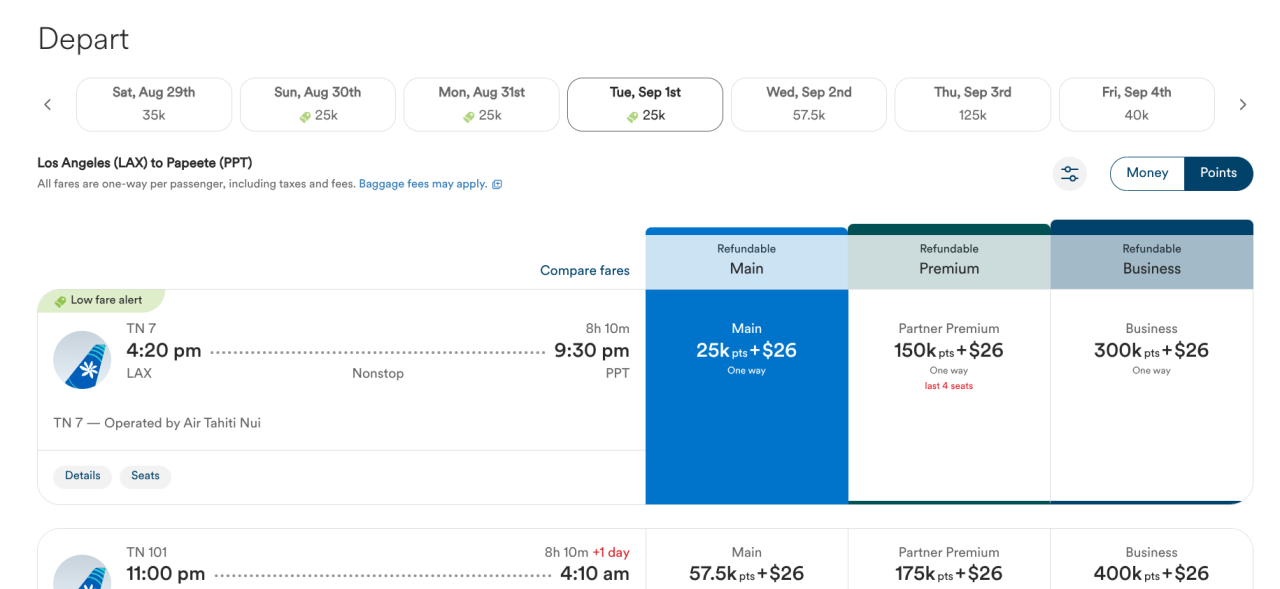Advance to later dates with right arrow

click(x=1243, y=104)
